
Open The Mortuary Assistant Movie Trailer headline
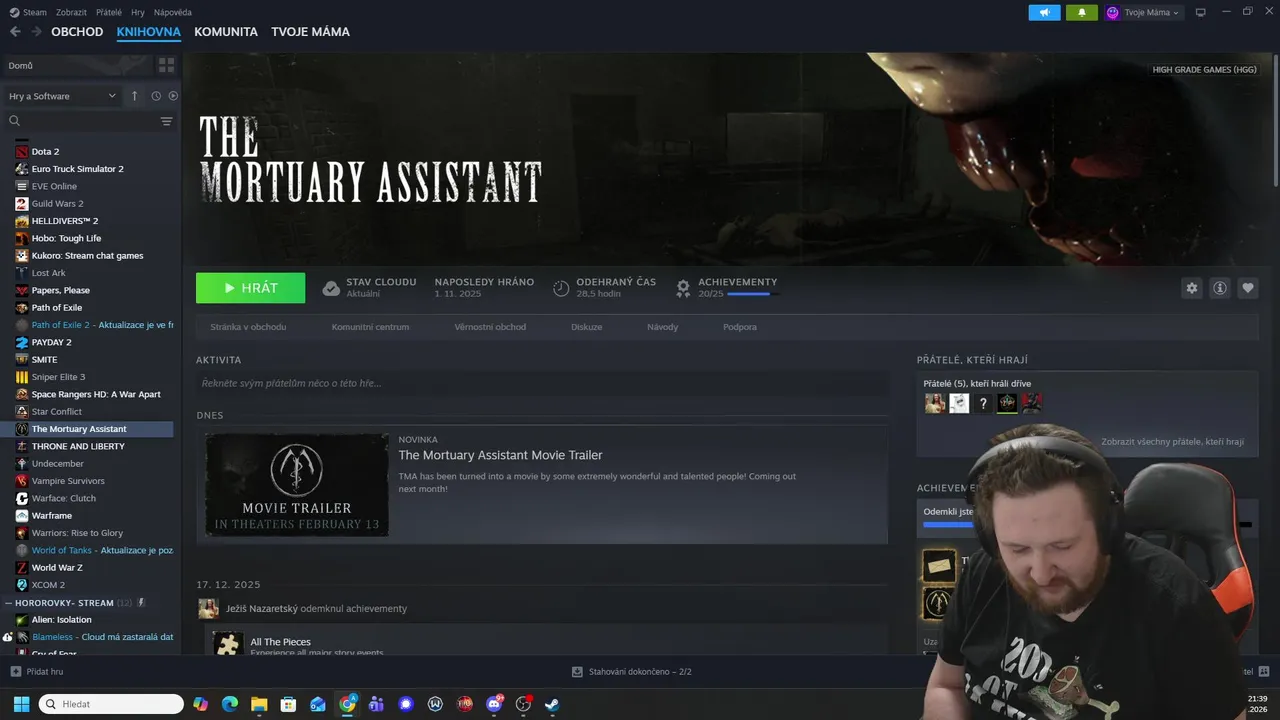coord(500,455)
